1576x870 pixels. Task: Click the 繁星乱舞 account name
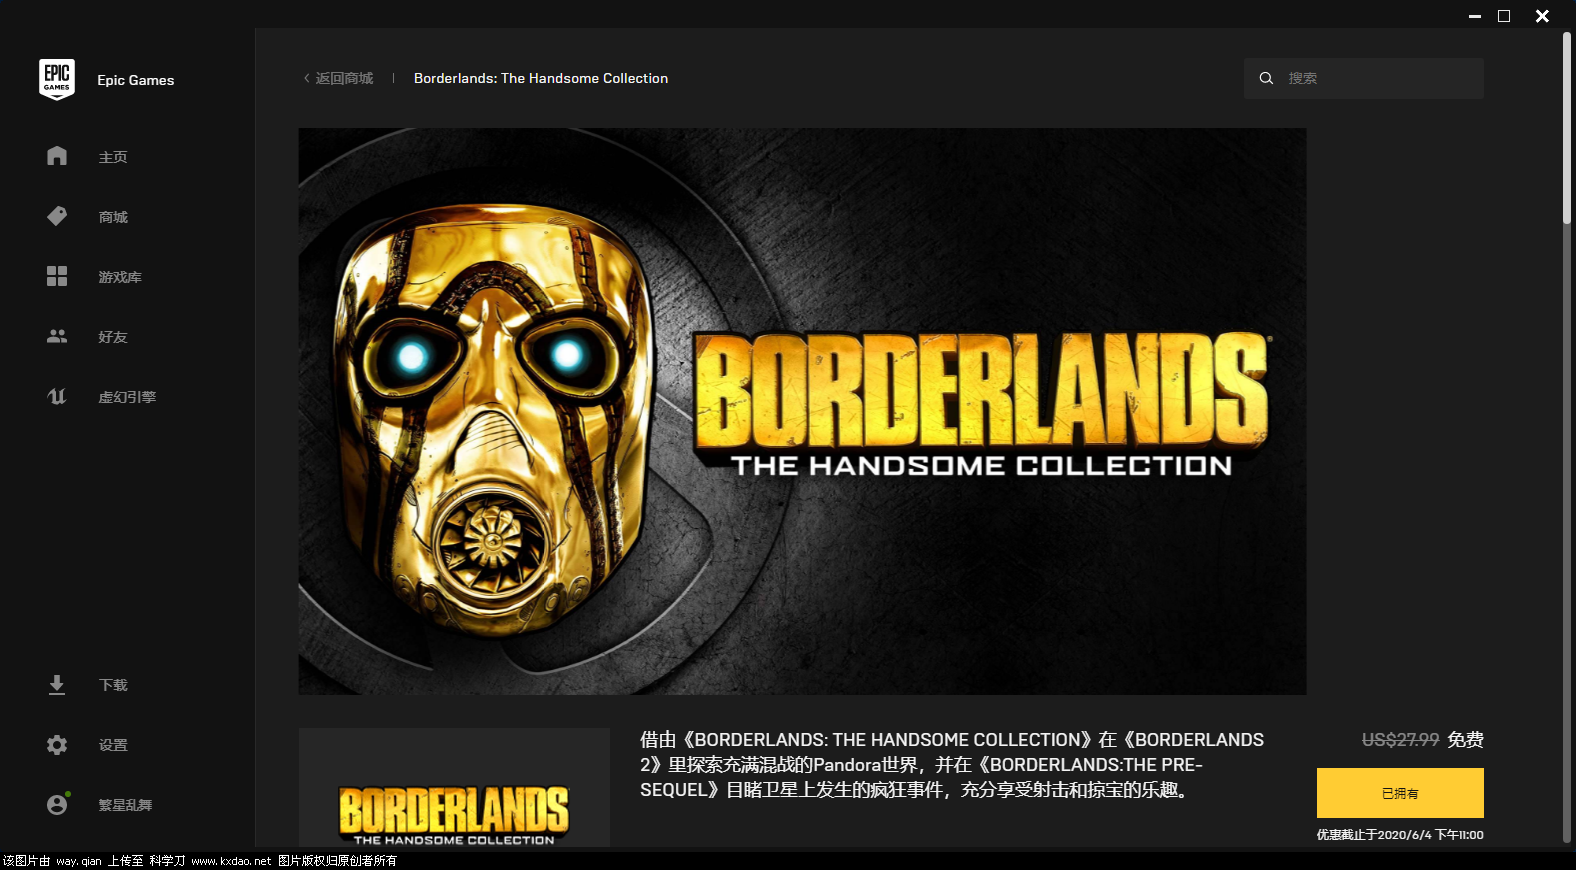click(125, 805)
